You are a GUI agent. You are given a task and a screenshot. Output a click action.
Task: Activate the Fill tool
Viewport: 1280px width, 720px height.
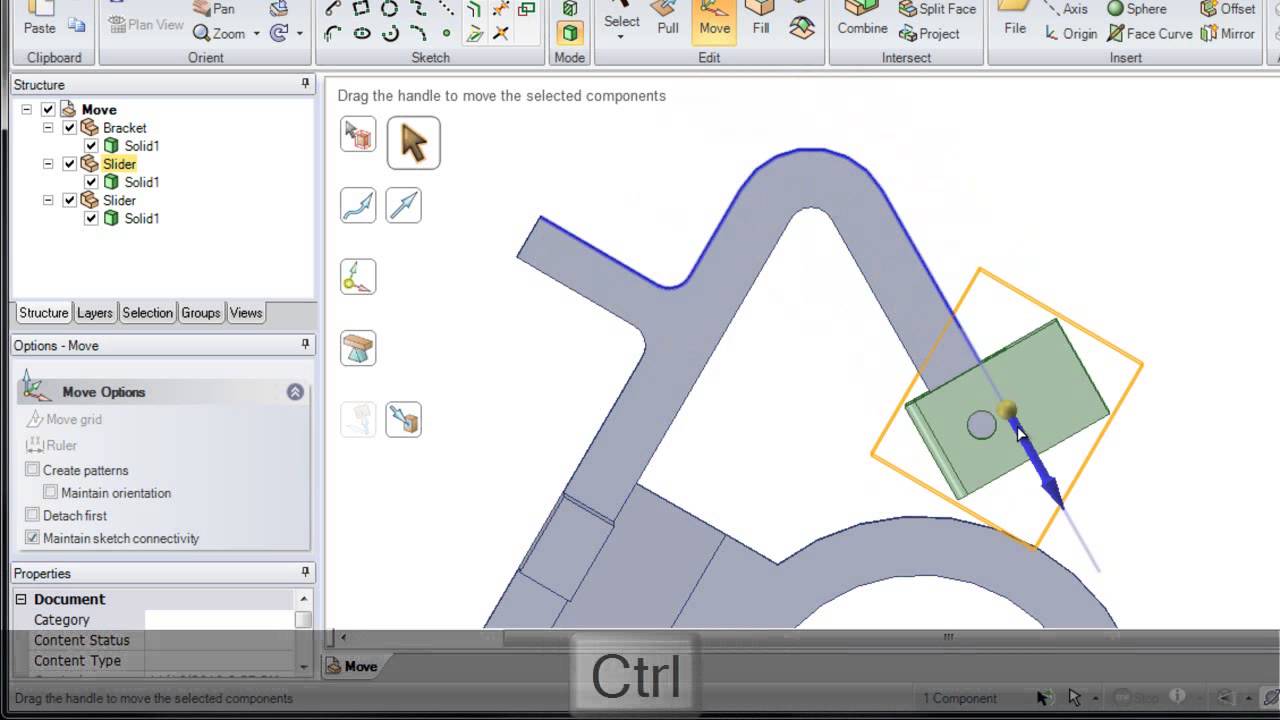pyautogui.click(x=761, y=19)
